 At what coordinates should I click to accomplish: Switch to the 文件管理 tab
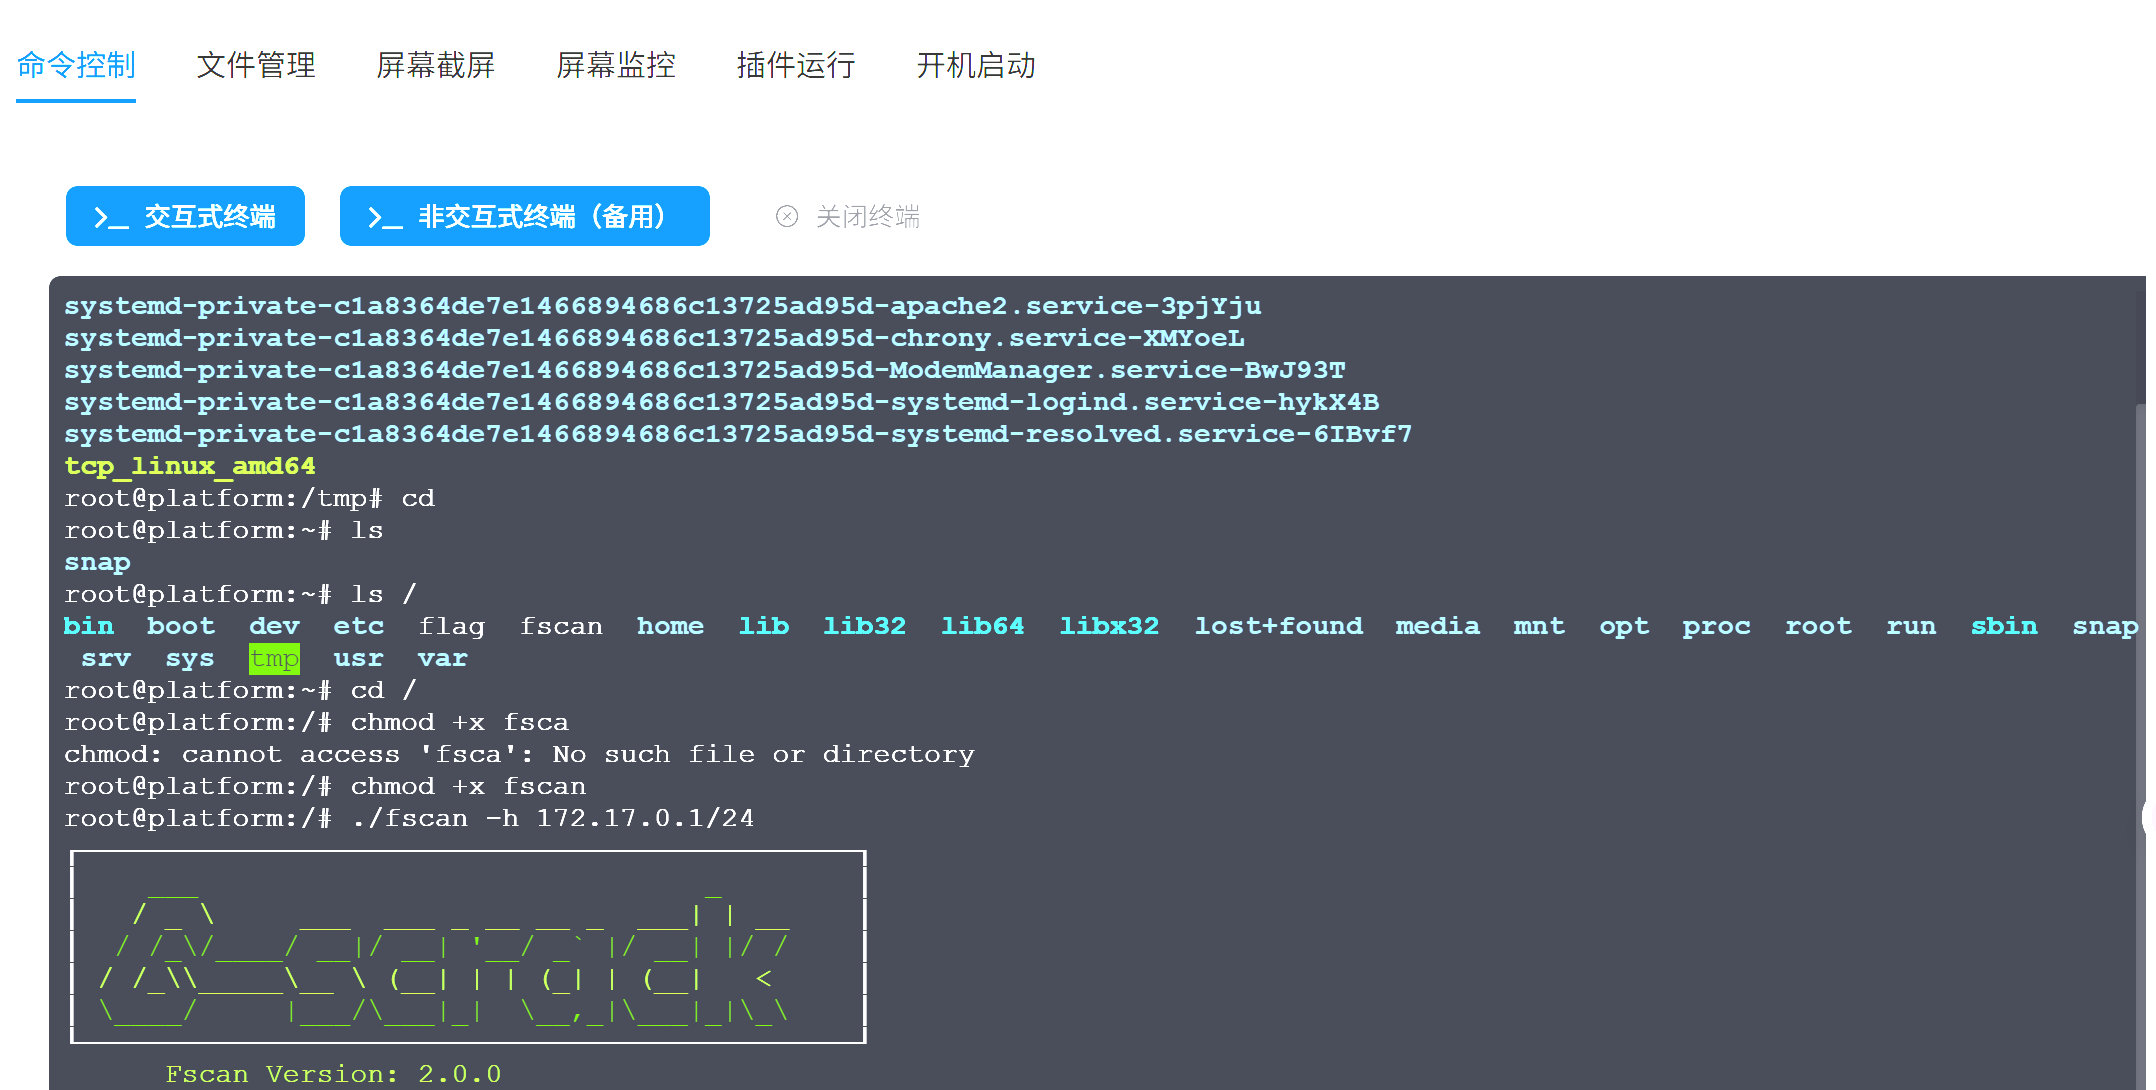click(x=256, y=65)
